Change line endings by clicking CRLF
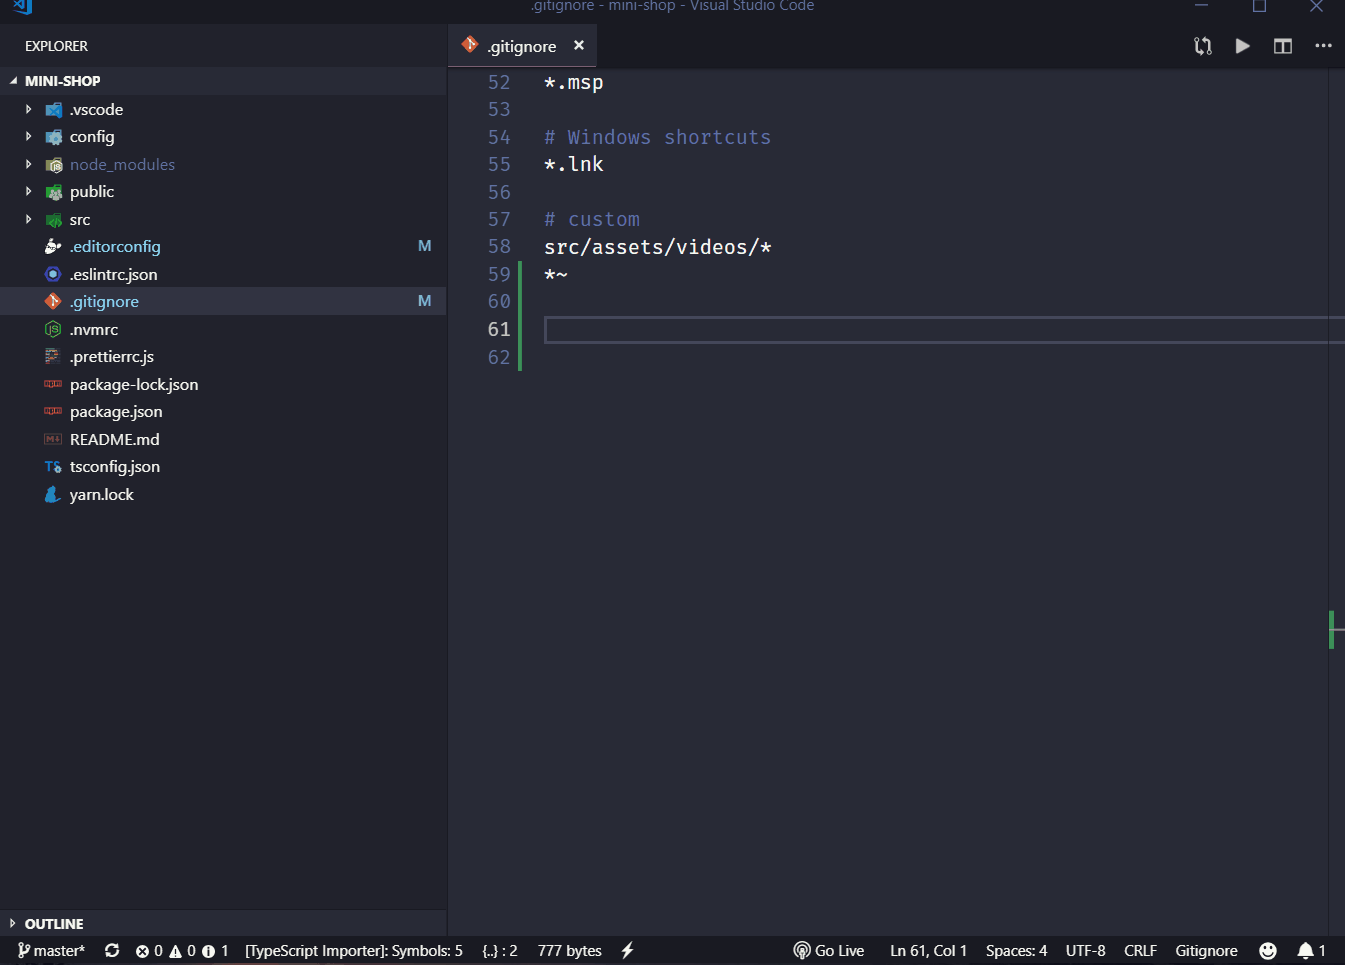This screenshot has height=965, width=1345. click(x=1140, y=950)
